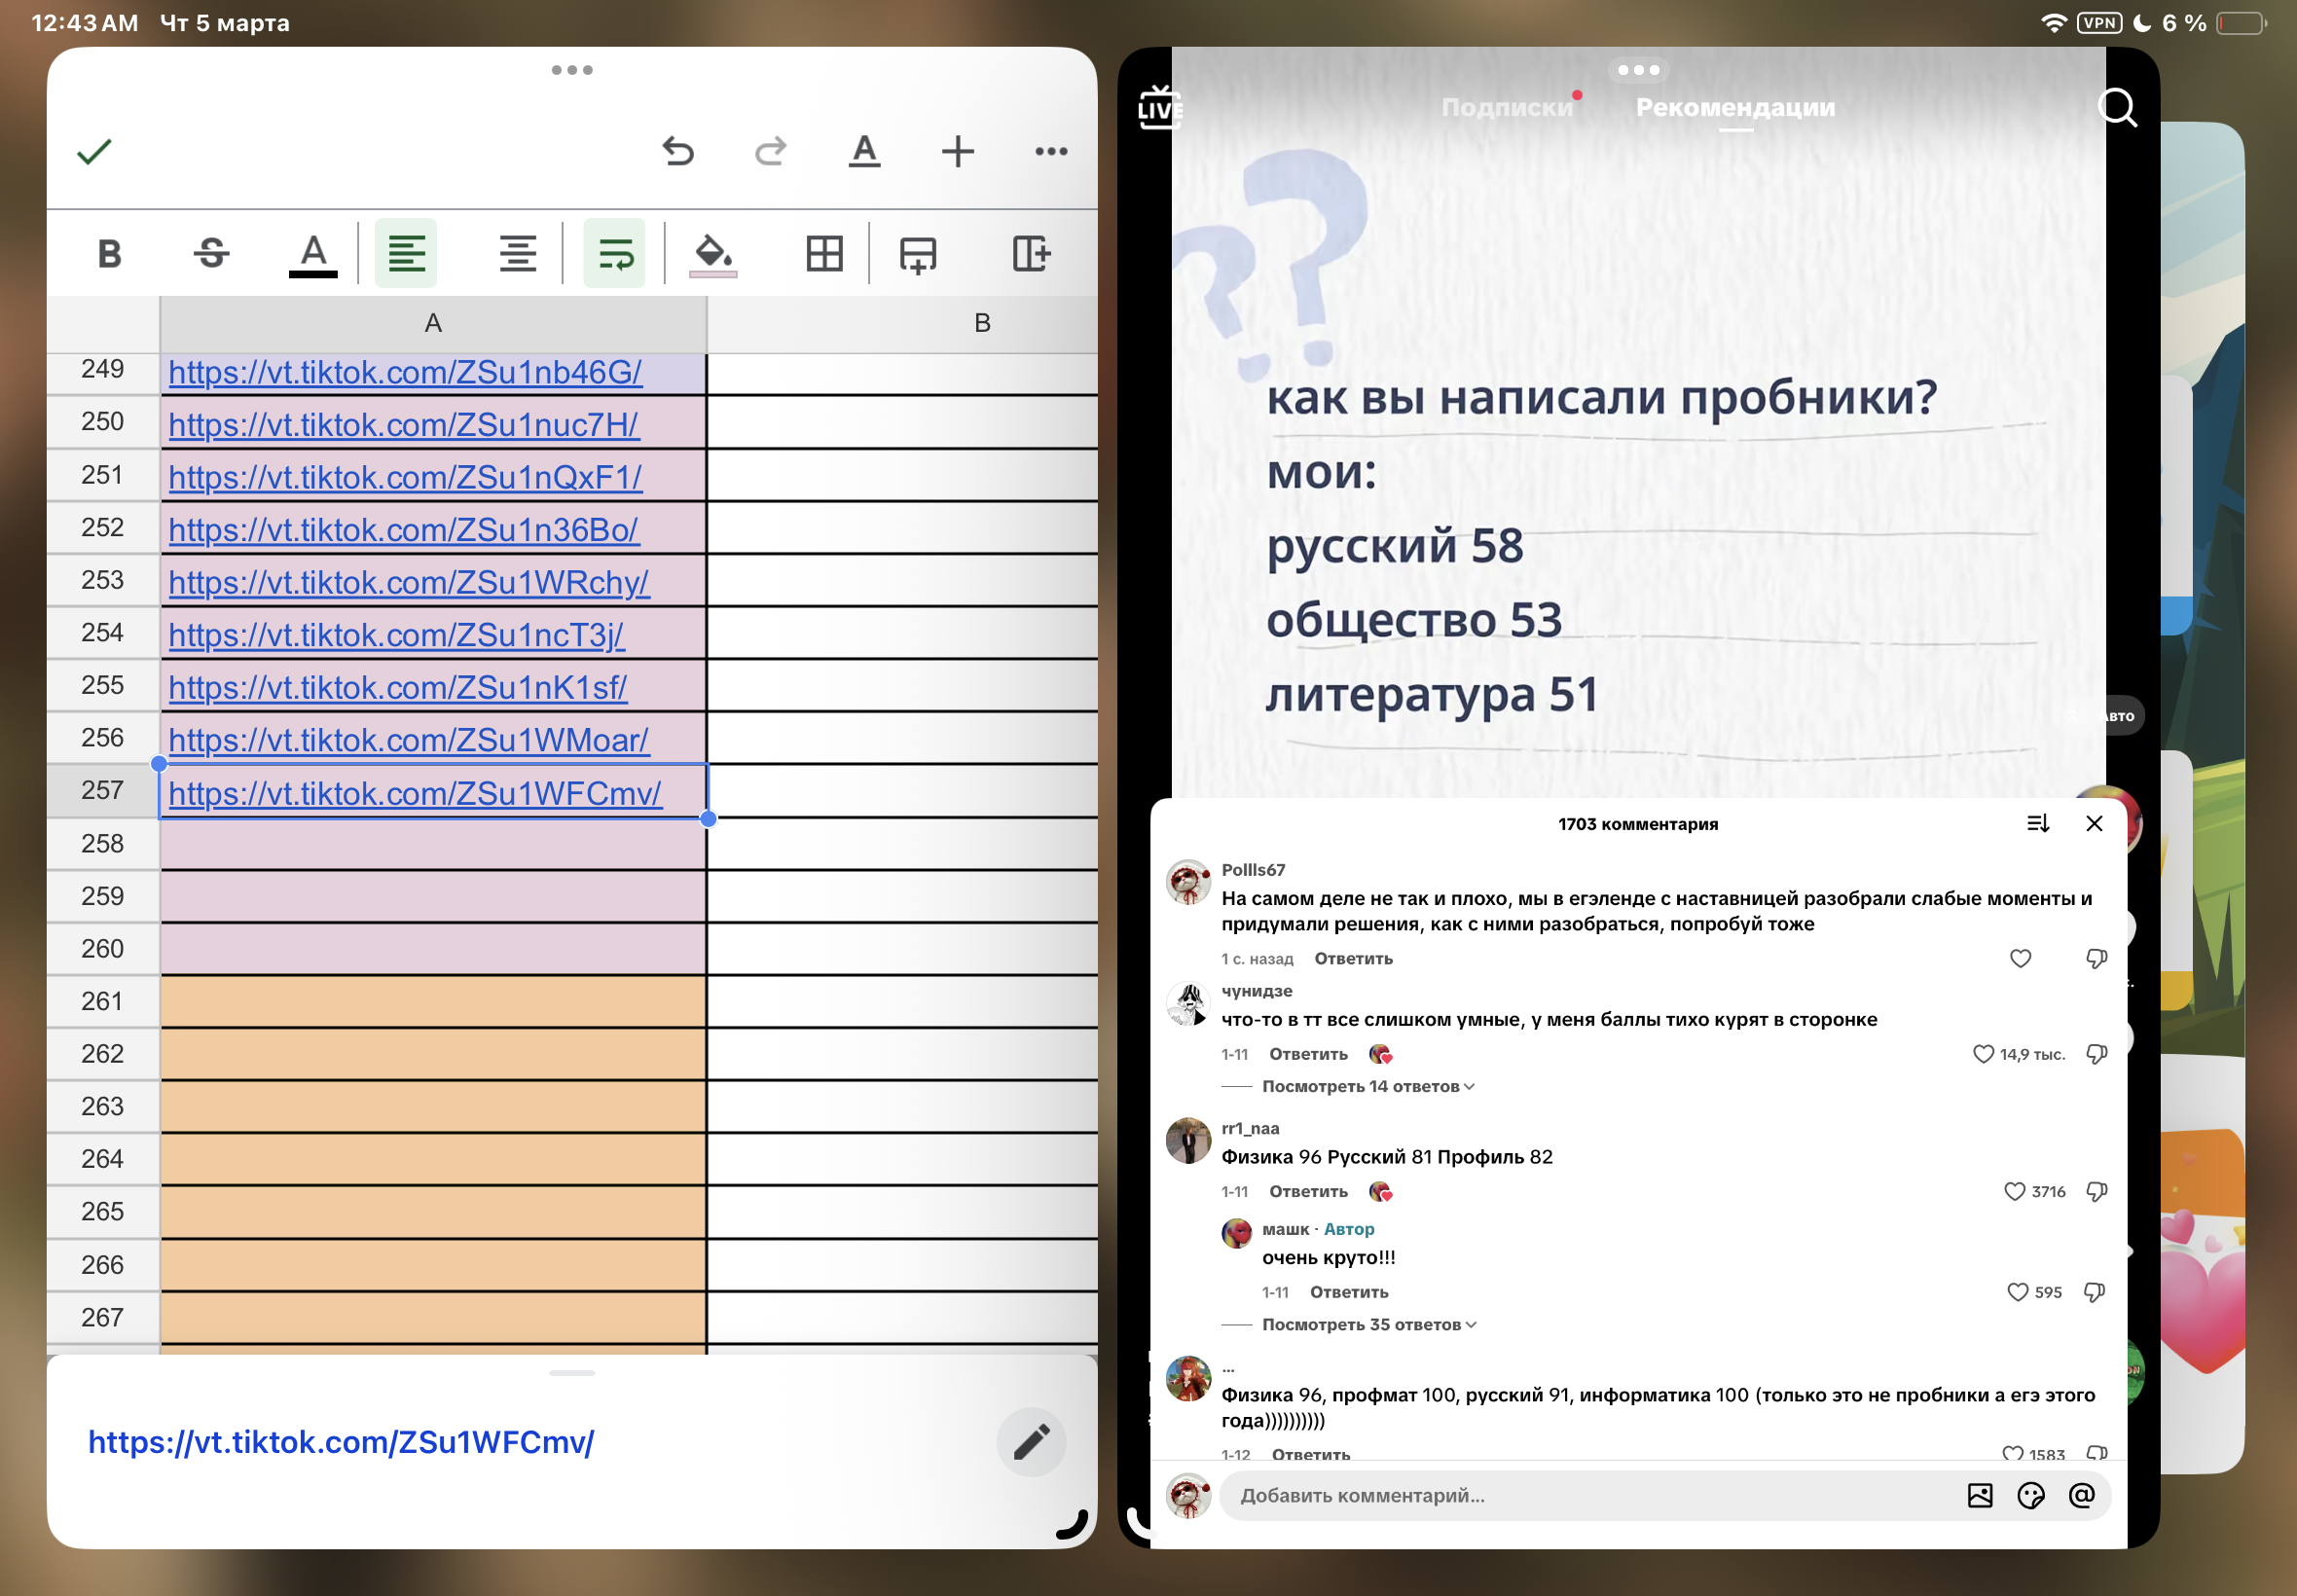
Task: Tap the battery indicator in status bar
Action: 2240,23
